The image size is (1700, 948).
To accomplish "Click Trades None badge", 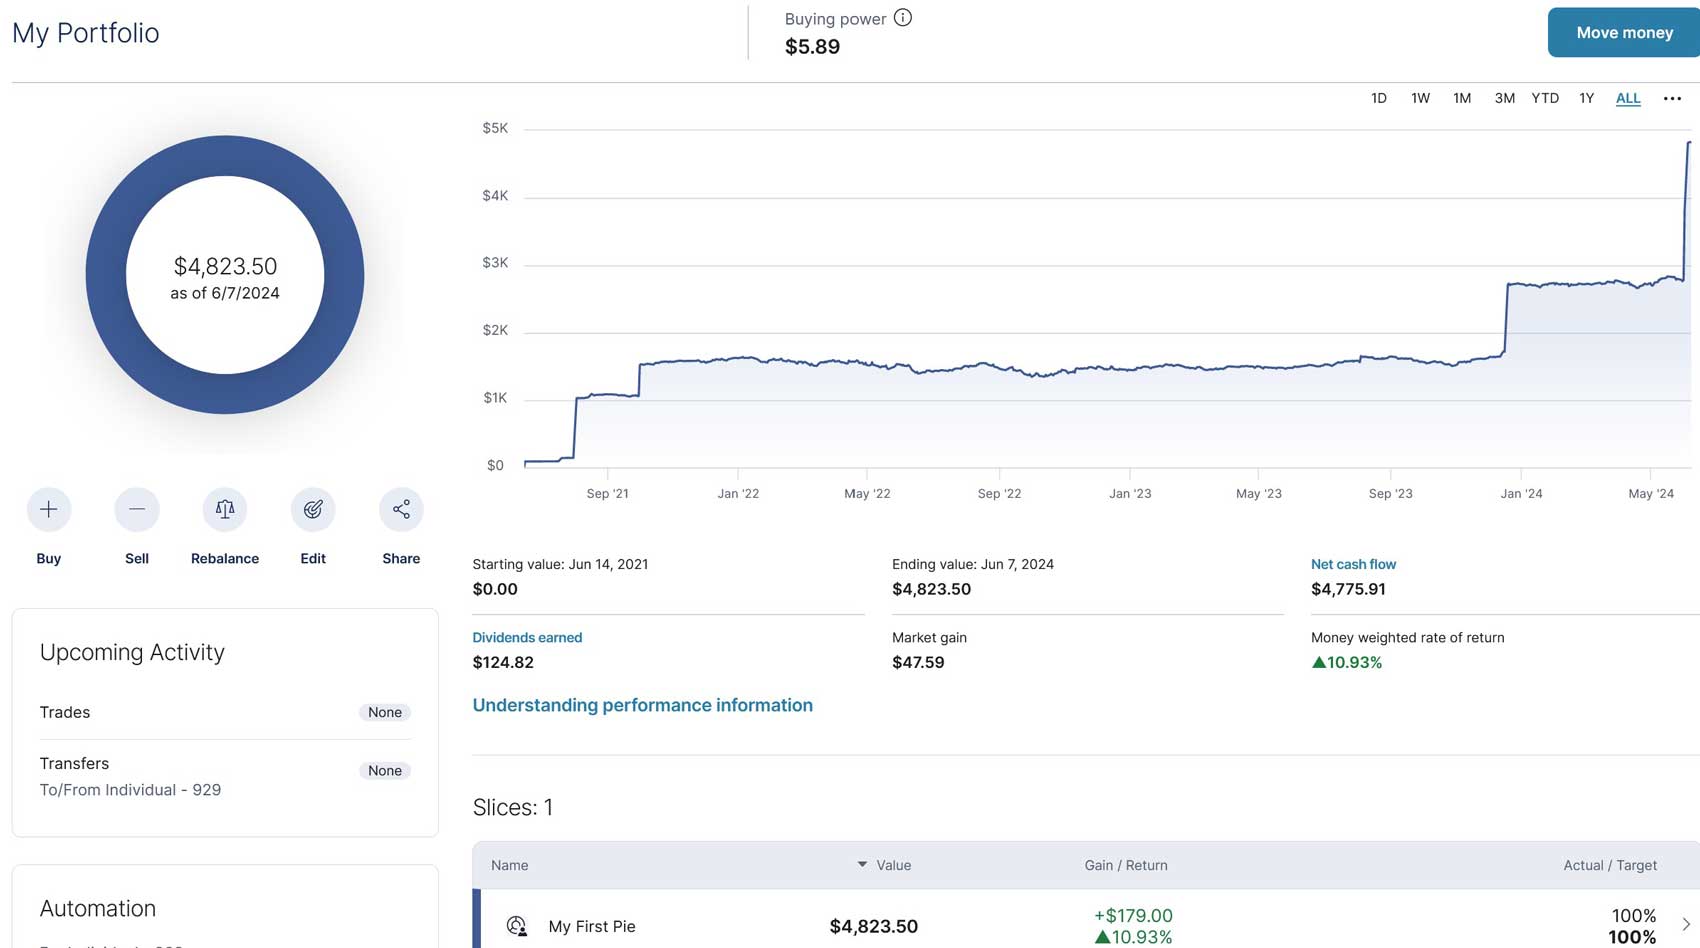I will [x=385, y=712].
